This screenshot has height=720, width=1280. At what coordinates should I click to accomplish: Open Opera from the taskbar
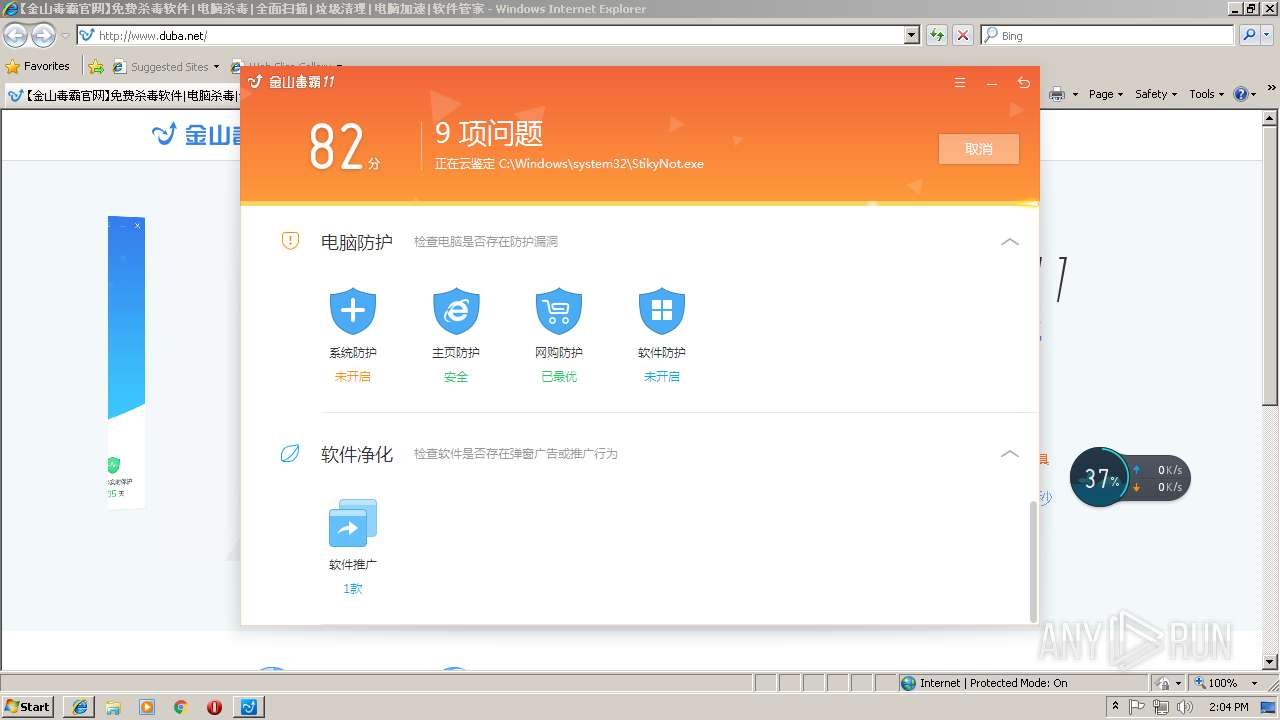coord(214,707)
